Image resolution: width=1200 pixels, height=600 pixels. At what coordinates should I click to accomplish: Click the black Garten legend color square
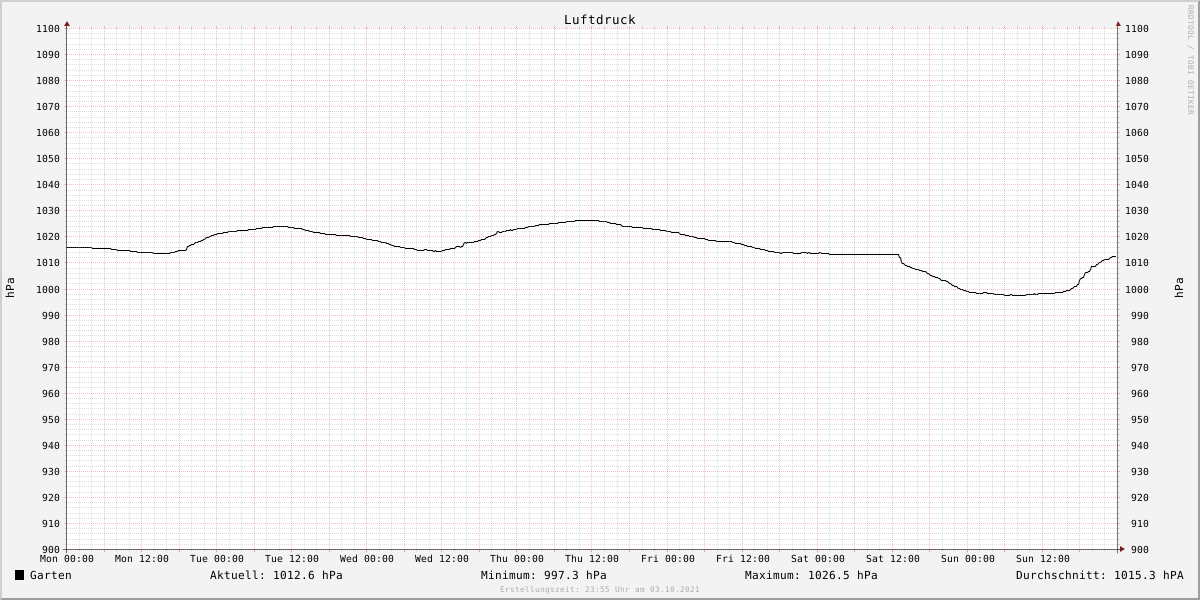point(19,575)
